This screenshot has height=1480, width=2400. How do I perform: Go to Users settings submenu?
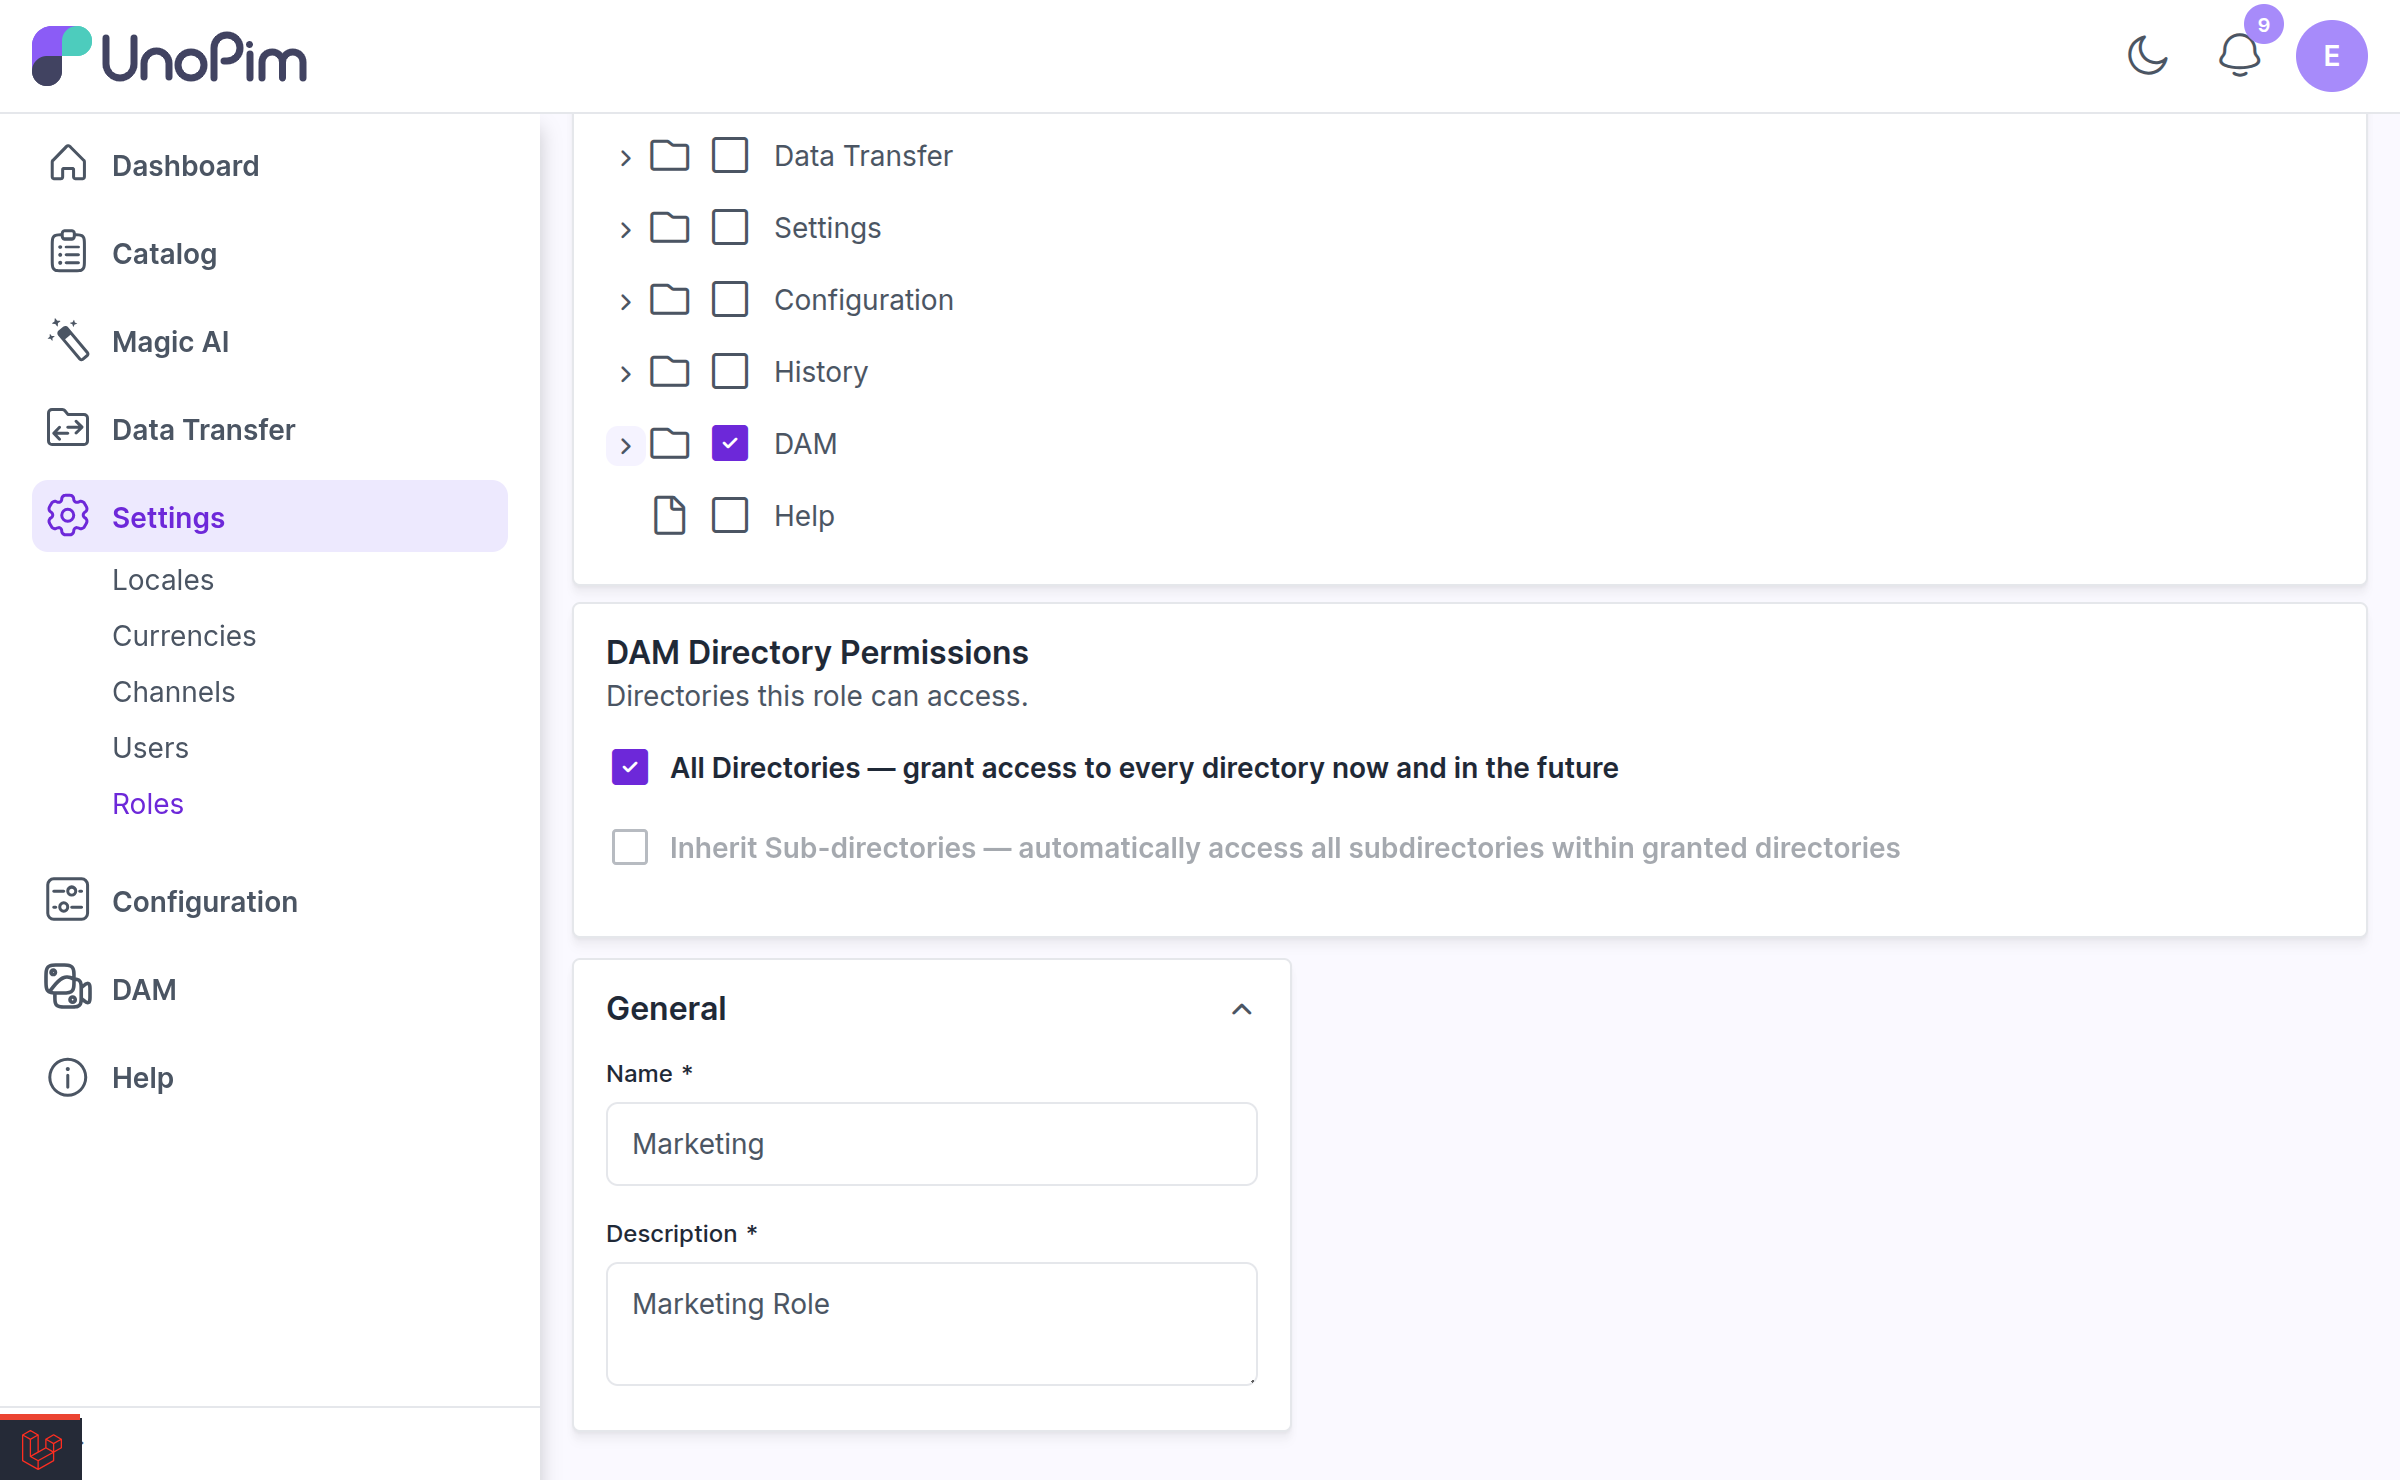tap(150, 748)
